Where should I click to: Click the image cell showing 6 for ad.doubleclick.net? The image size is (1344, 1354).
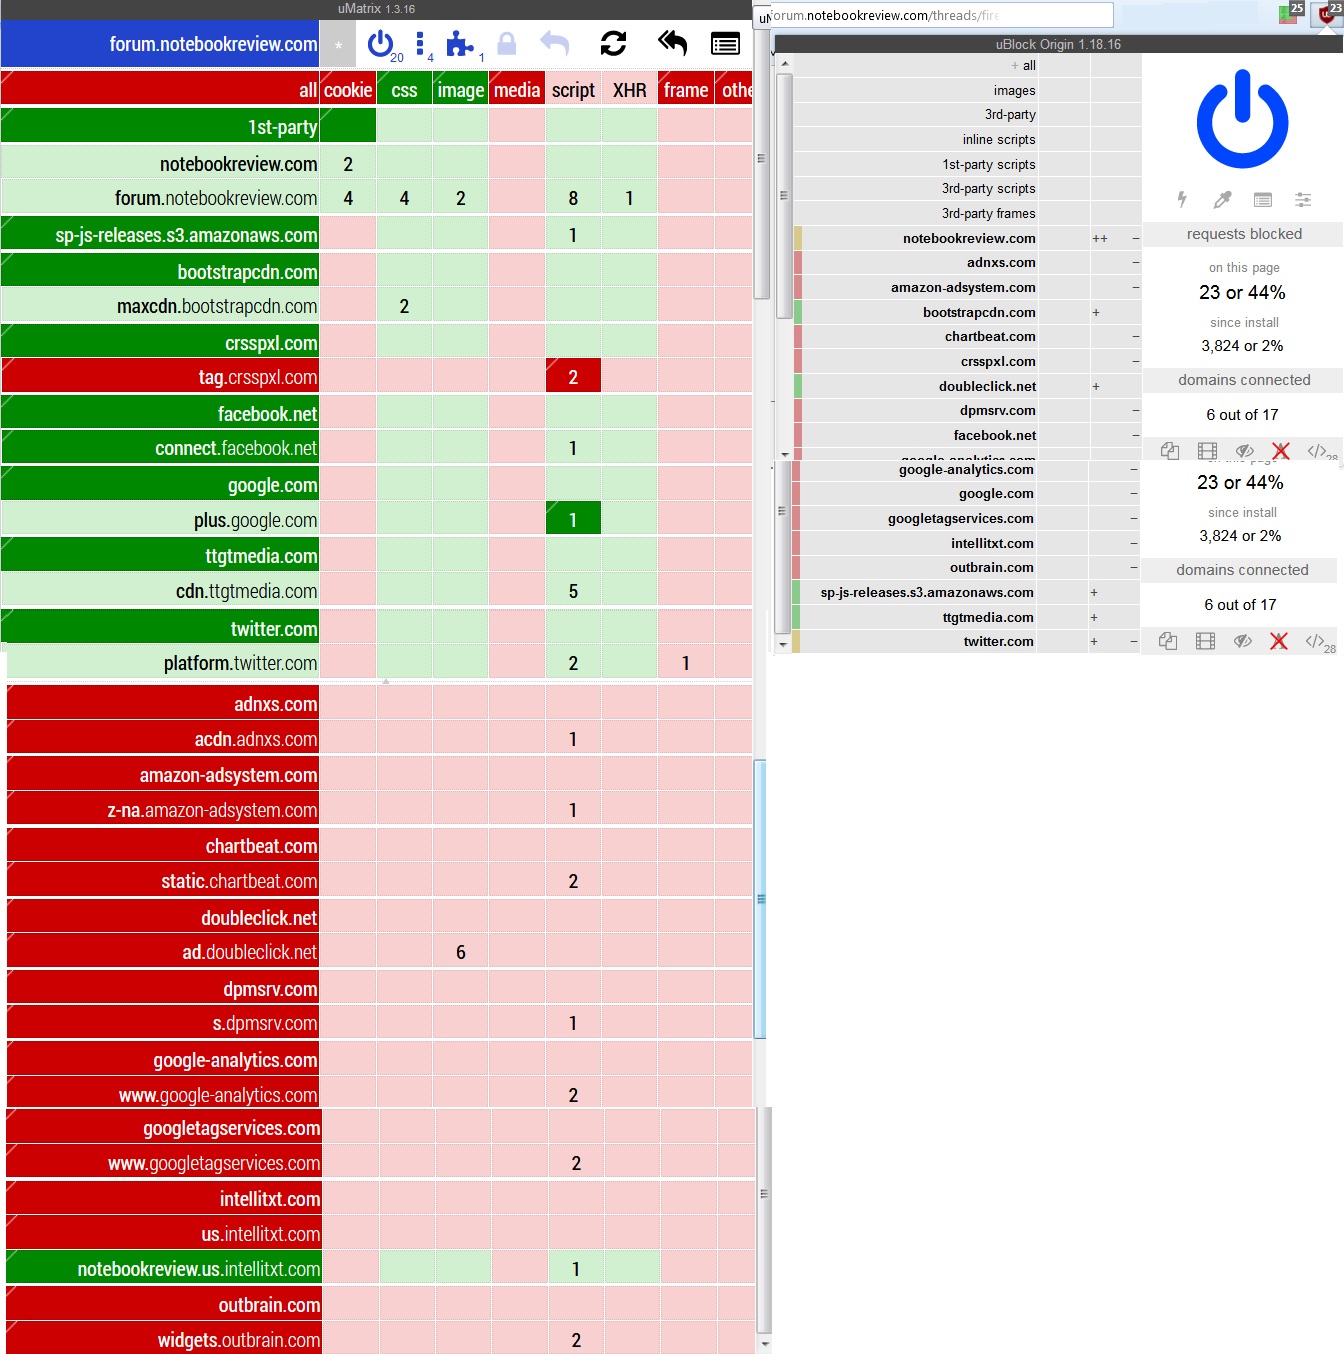click(x=461, y=952)
